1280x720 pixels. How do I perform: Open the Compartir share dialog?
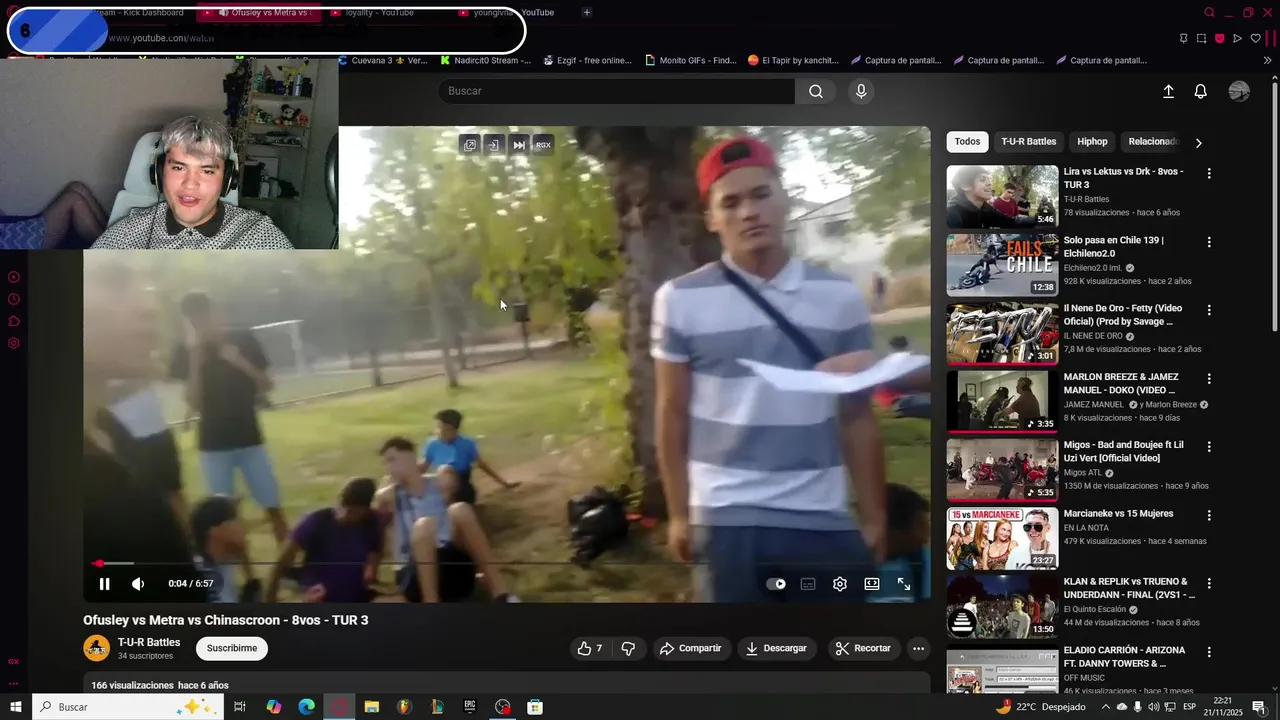pos(690,648)
